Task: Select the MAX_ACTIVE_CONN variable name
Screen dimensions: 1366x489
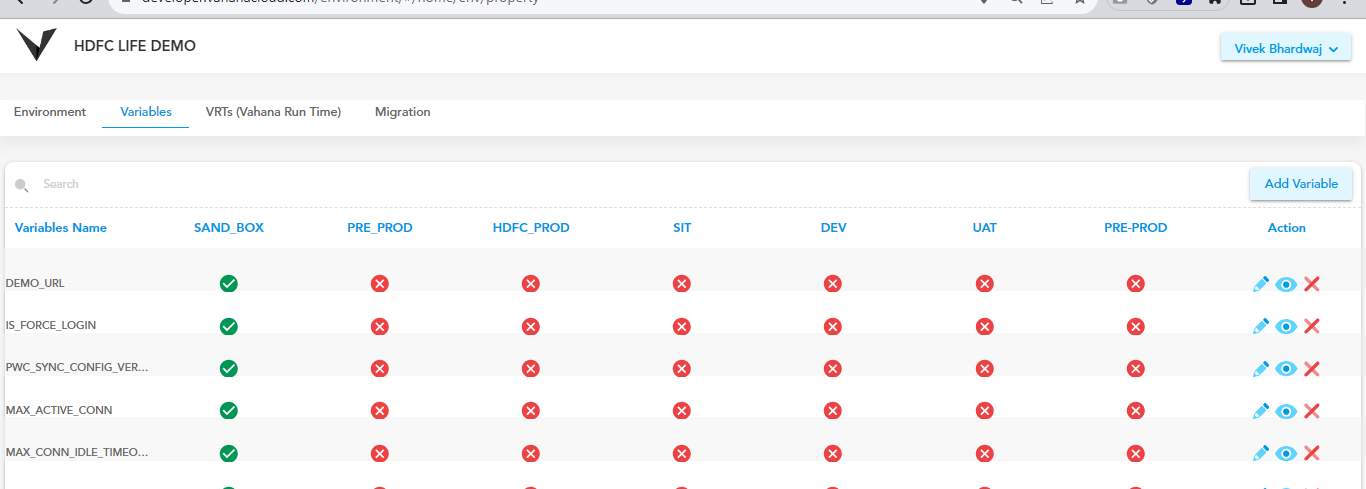Action: point(59,410)
